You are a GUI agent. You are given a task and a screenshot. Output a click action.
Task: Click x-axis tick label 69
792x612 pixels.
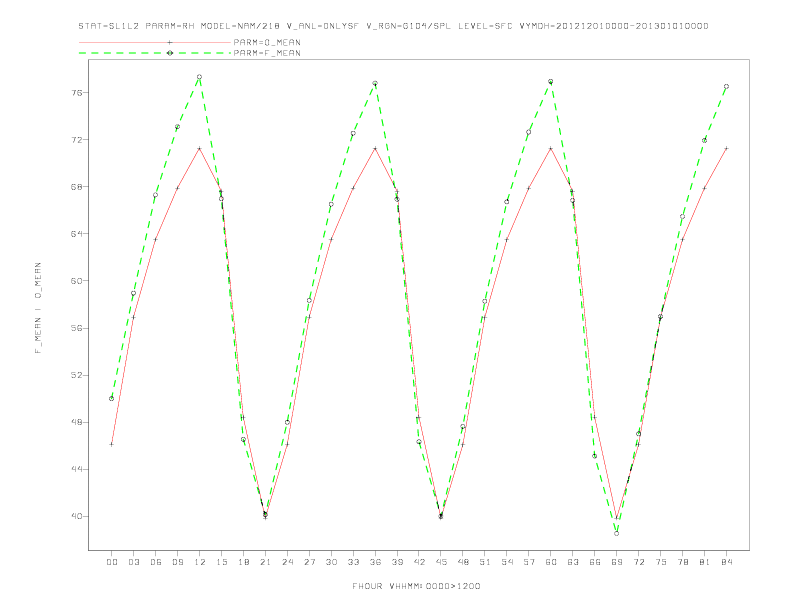pyautogui.click(x=617, y=562)
